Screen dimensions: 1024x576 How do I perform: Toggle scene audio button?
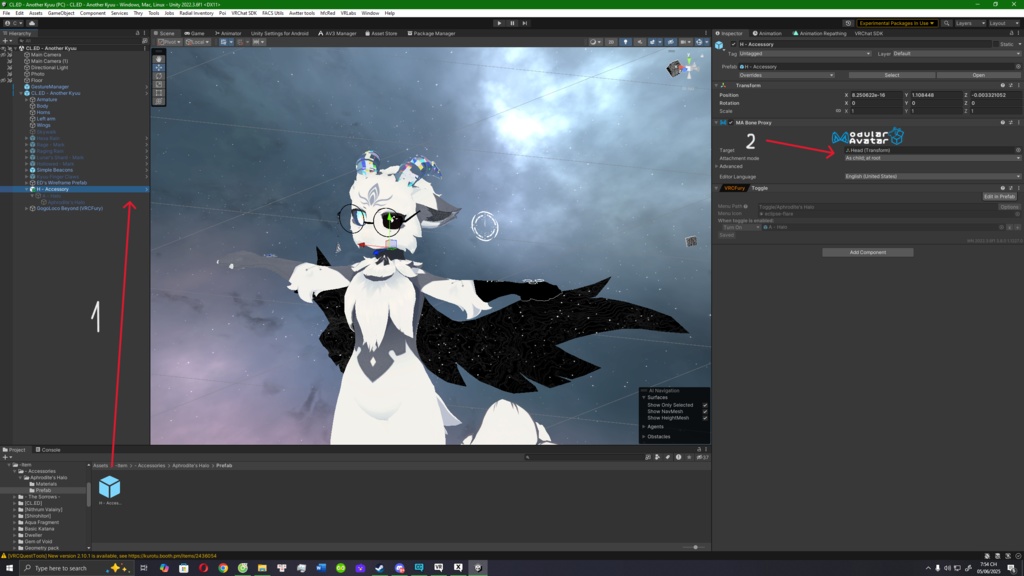(x=639, y=42)
